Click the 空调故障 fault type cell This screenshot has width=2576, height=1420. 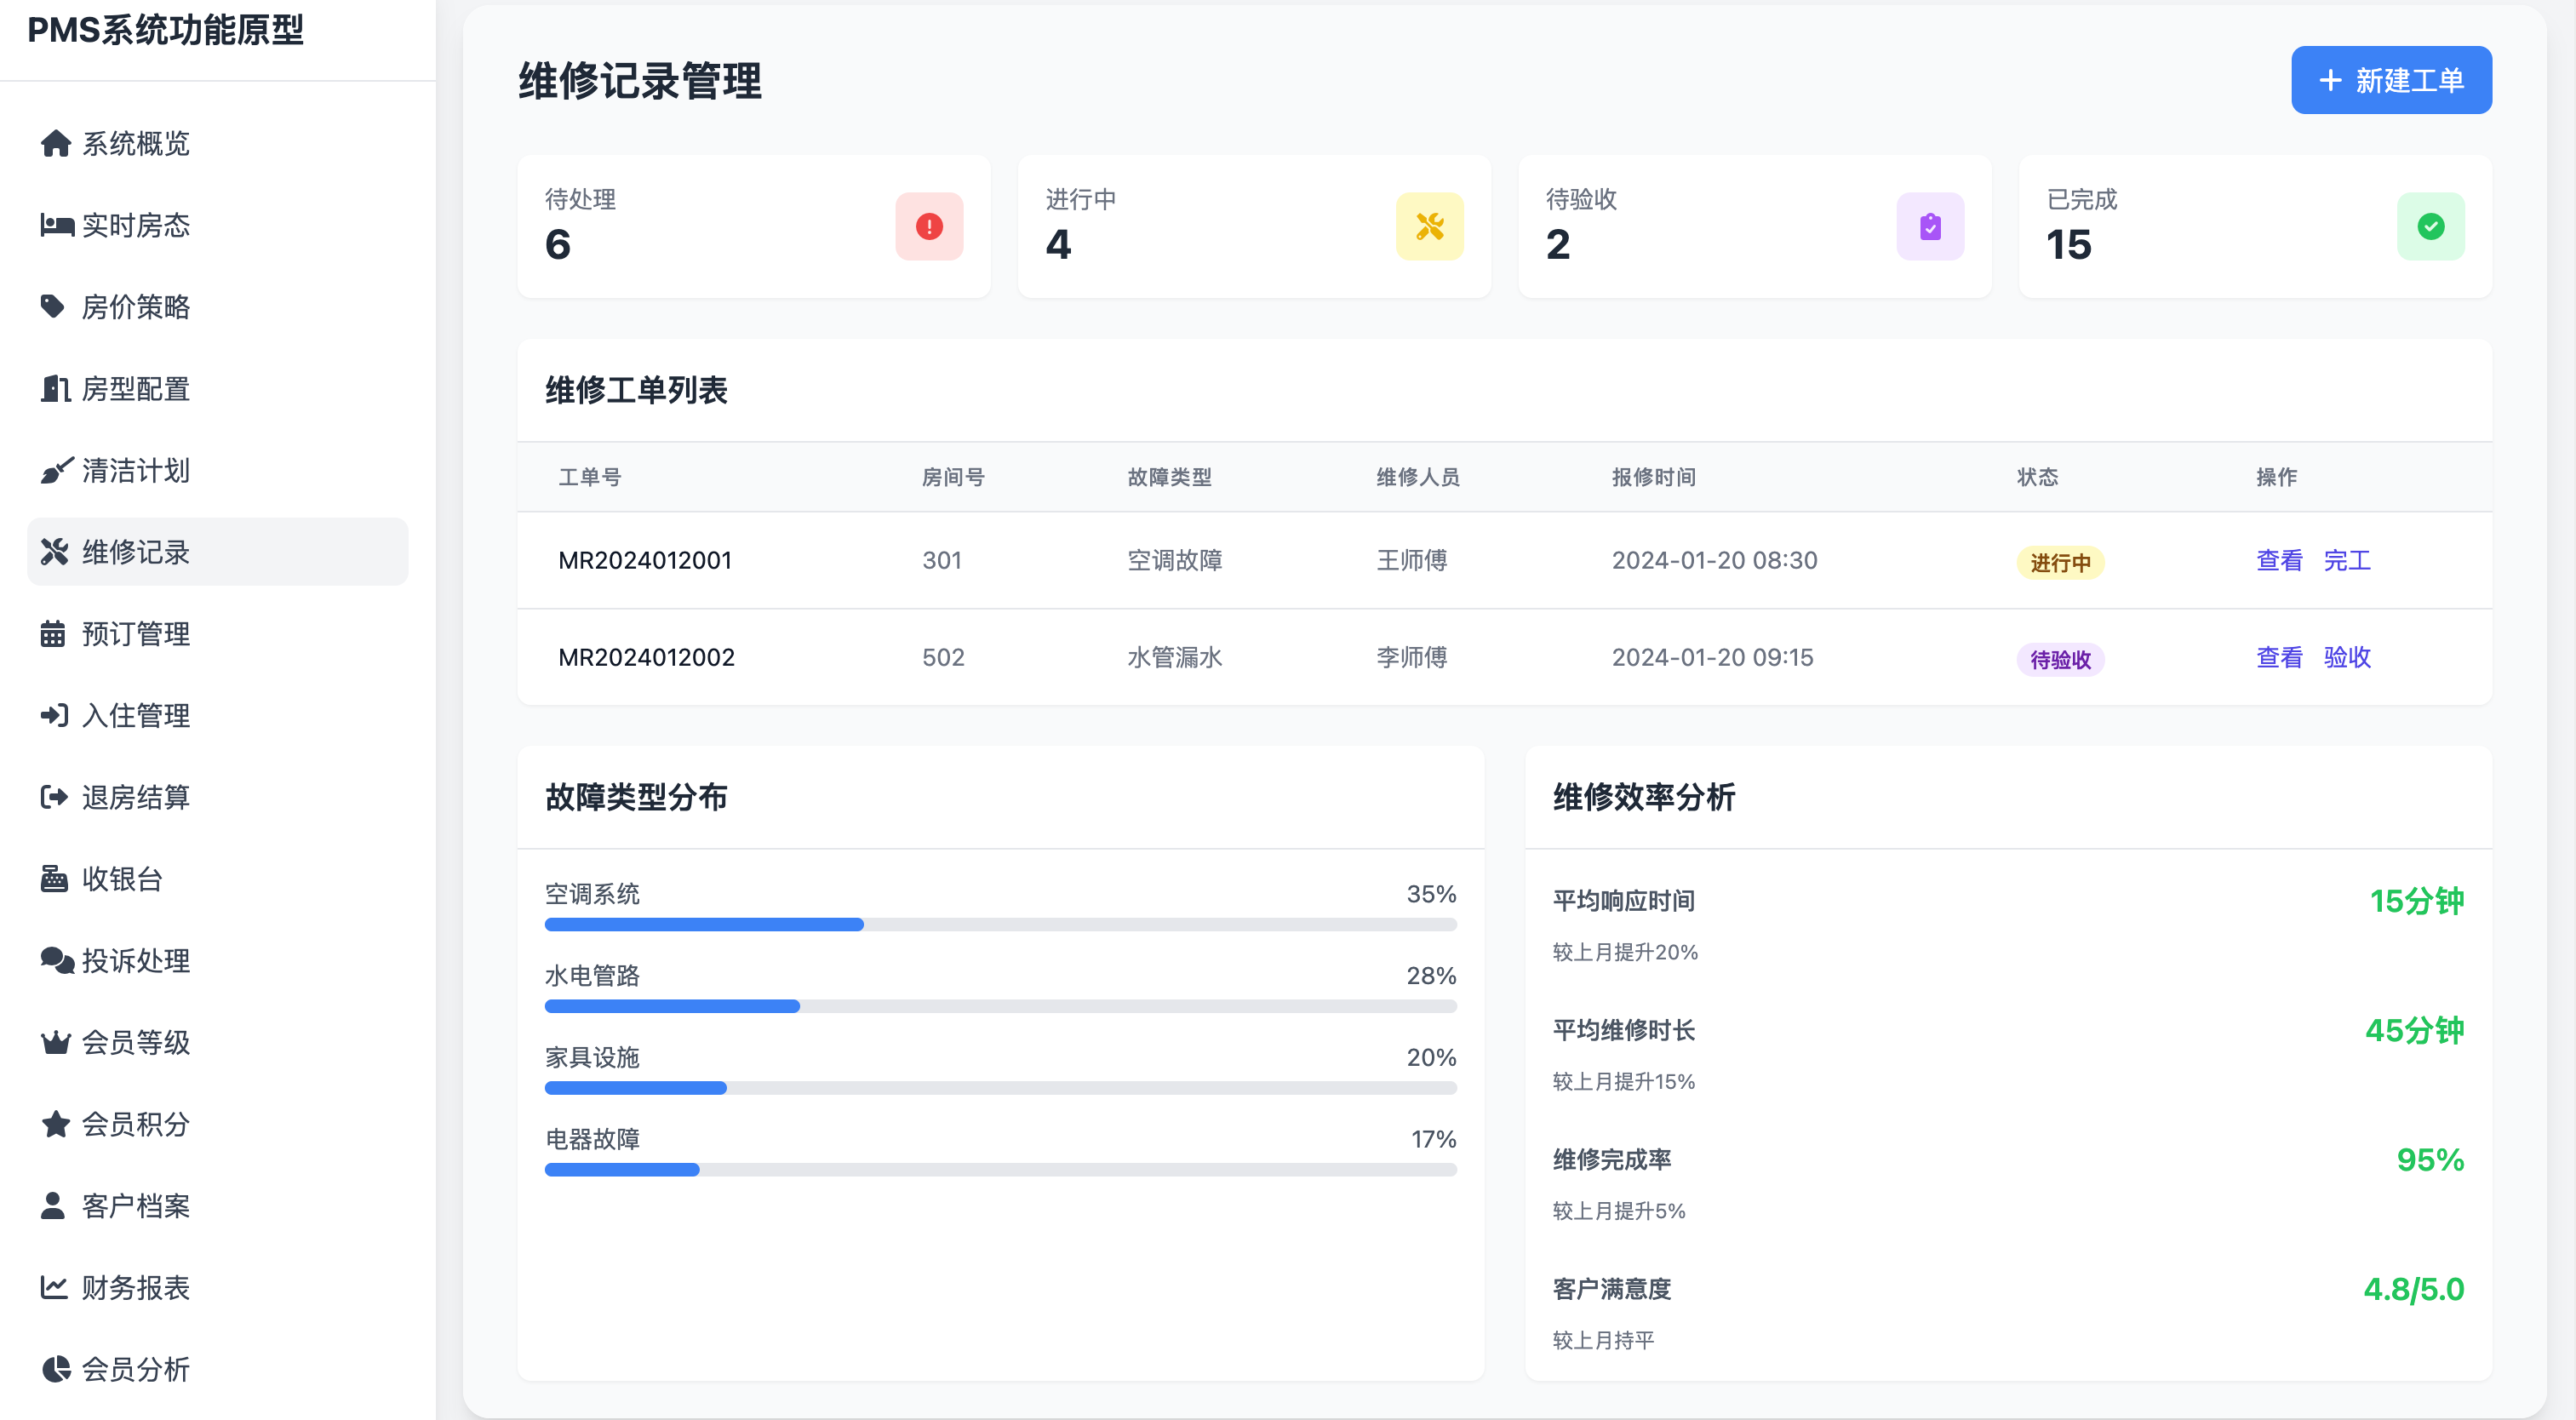pyautogui.click(x=1175, y=561)
